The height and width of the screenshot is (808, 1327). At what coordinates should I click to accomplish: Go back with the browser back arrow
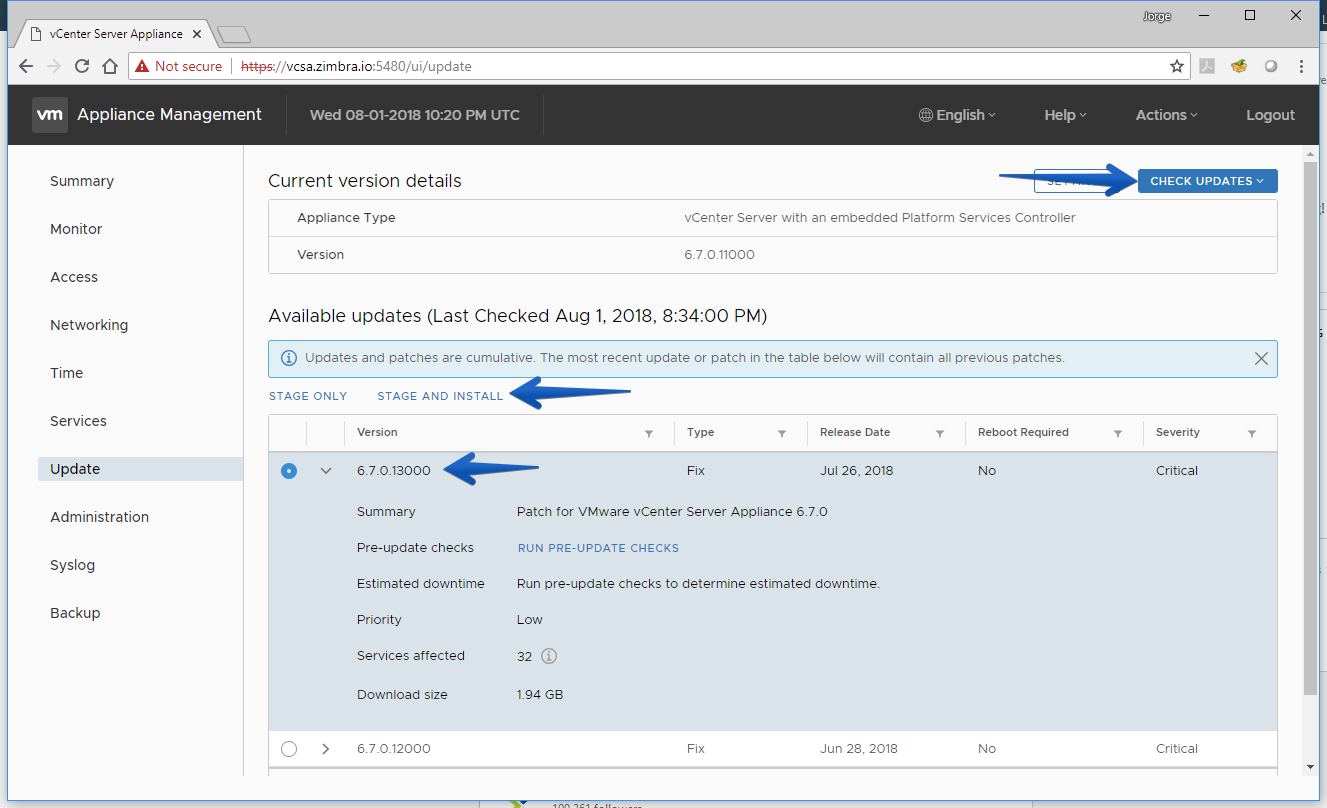pyautogui.click(x=27, y=66)
